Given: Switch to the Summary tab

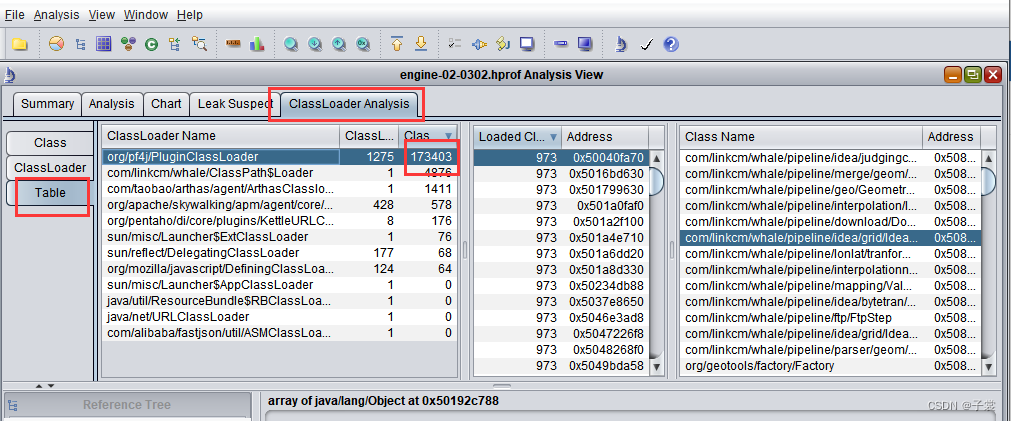Looking at the screenshot, I should tap(47, 104).
